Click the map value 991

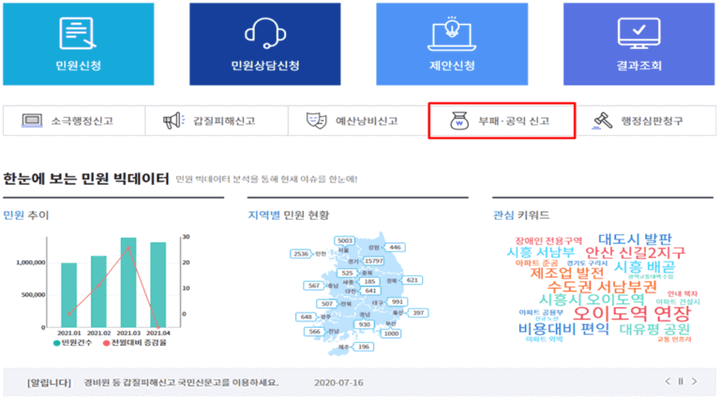397,302
